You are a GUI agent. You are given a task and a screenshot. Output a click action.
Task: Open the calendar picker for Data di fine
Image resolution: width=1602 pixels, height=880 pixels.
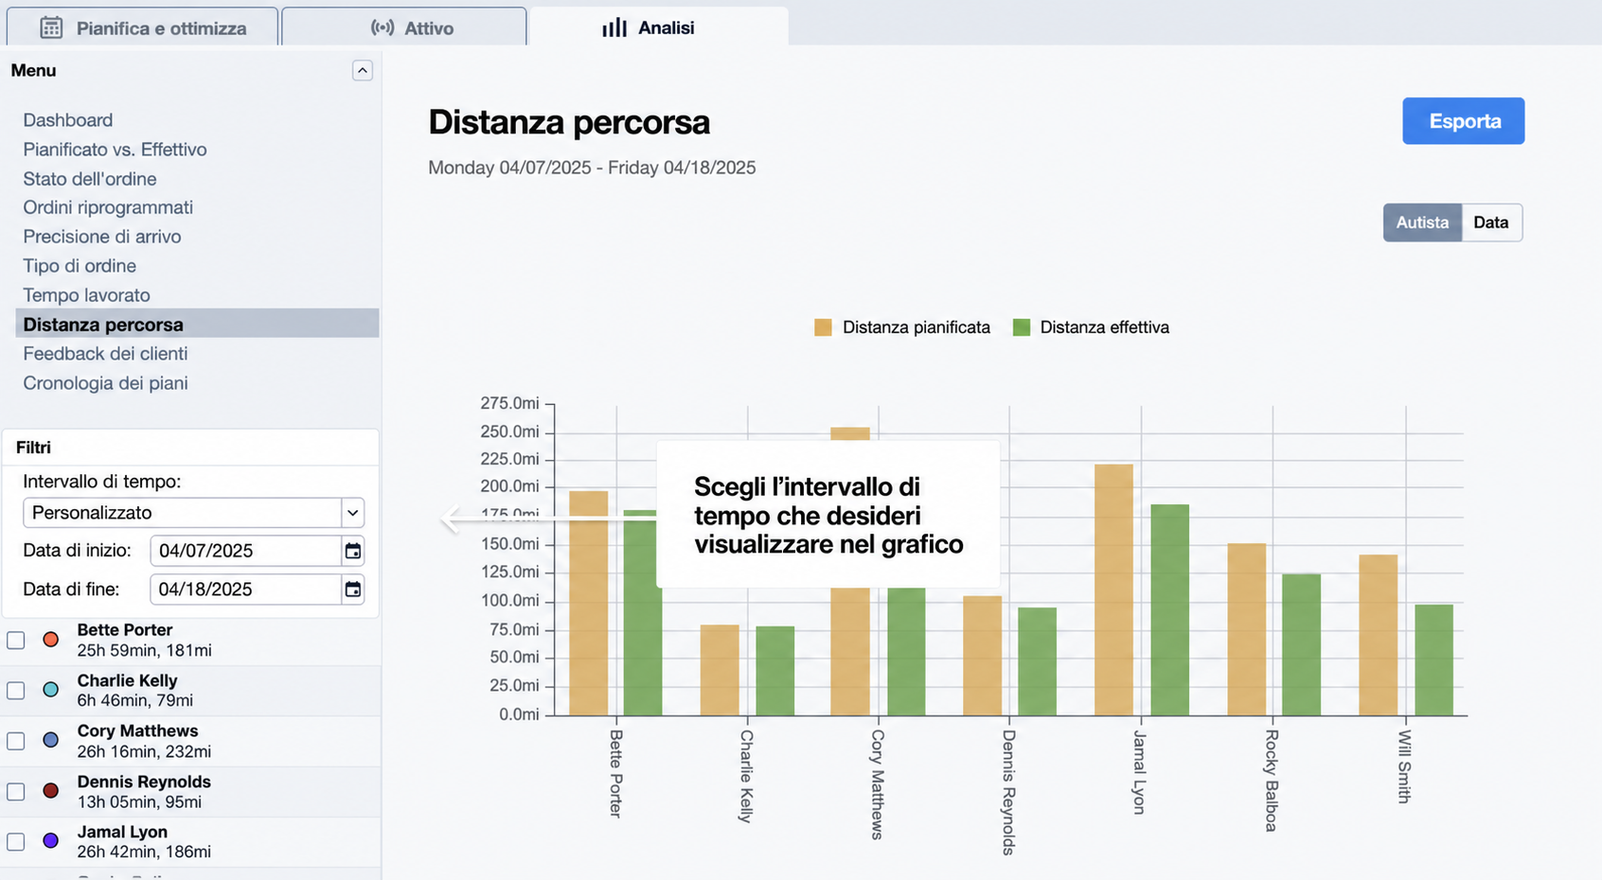[x=353, y=589]
